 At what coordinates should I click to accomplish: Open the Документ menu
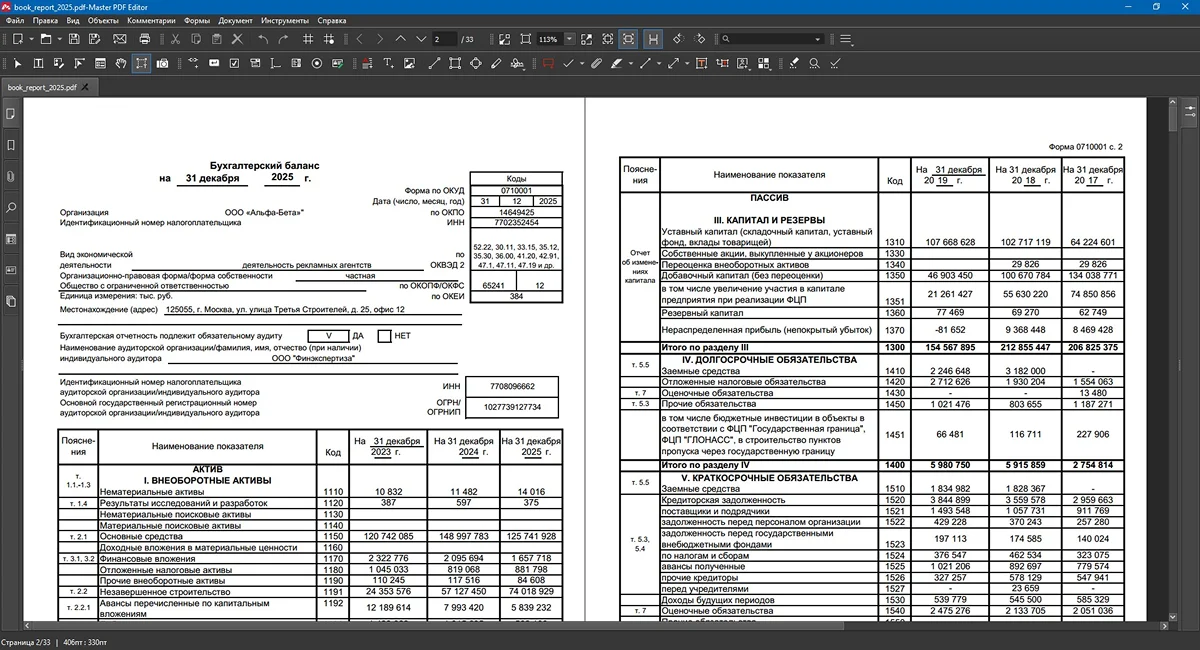[x=235, y=20]
